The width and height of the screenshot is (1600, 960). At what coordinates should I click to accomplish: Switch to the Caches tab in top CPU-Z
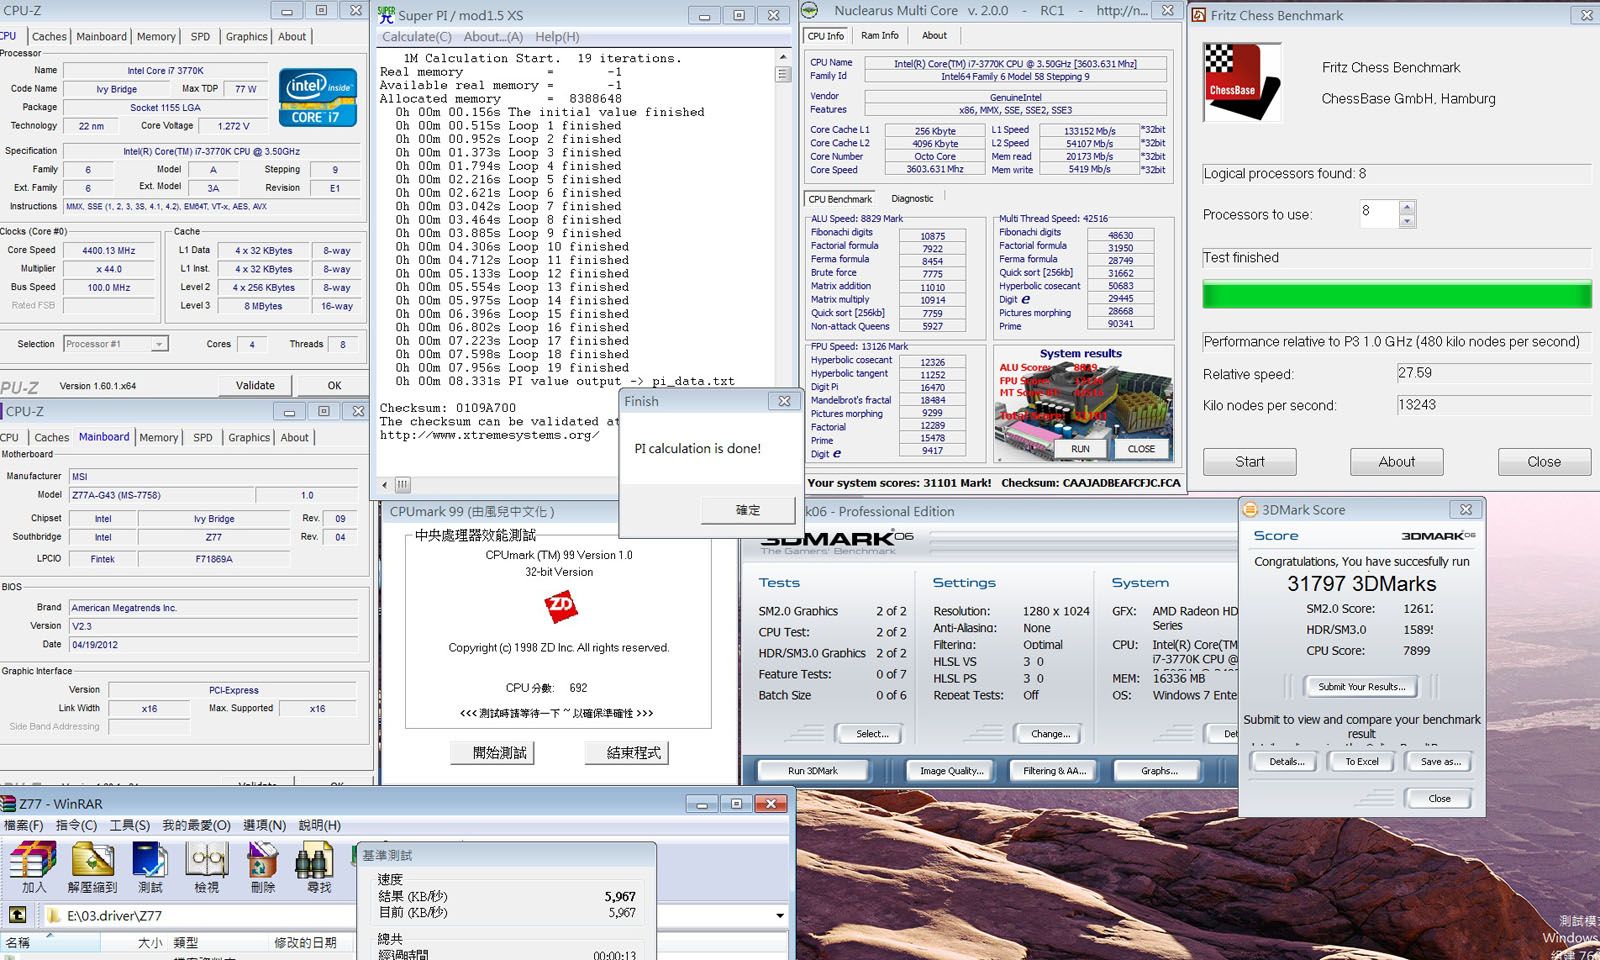pos(49,36)
